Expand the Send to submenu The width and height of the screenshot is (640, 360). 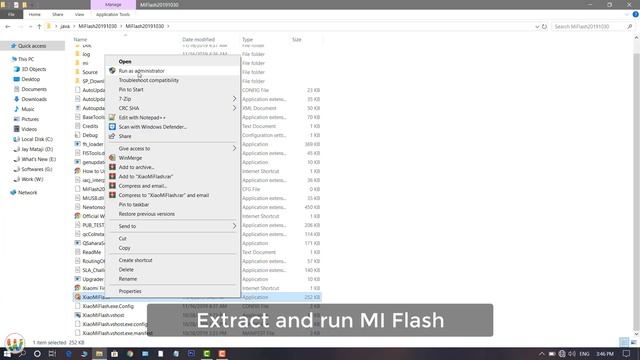click(234, 226)
